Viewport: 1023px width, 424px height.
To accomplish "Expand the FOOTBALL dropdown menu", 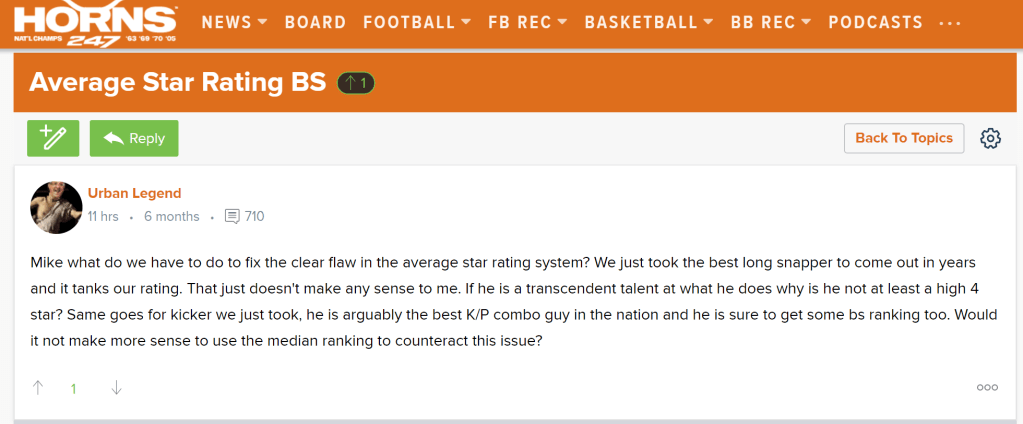I will tap(417, 22).
